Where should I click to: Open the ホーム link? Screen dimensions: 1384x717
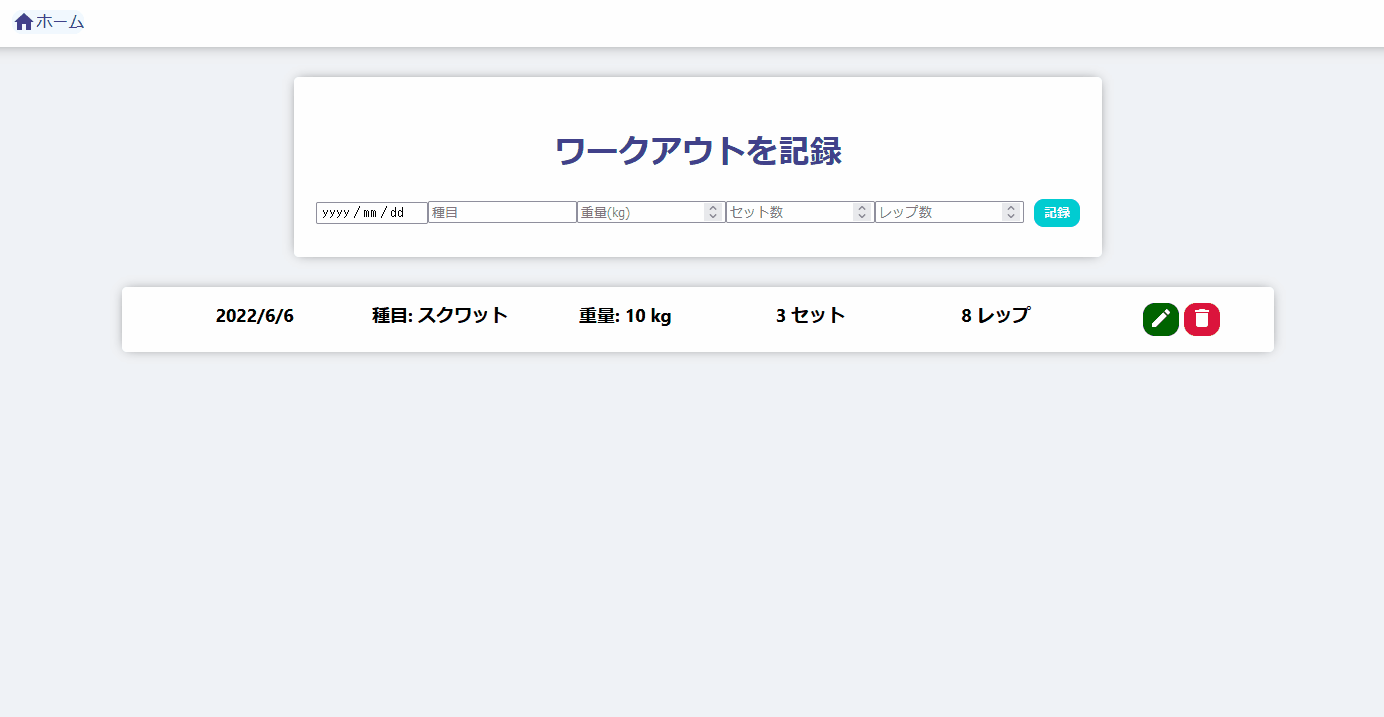pos(50,22)
